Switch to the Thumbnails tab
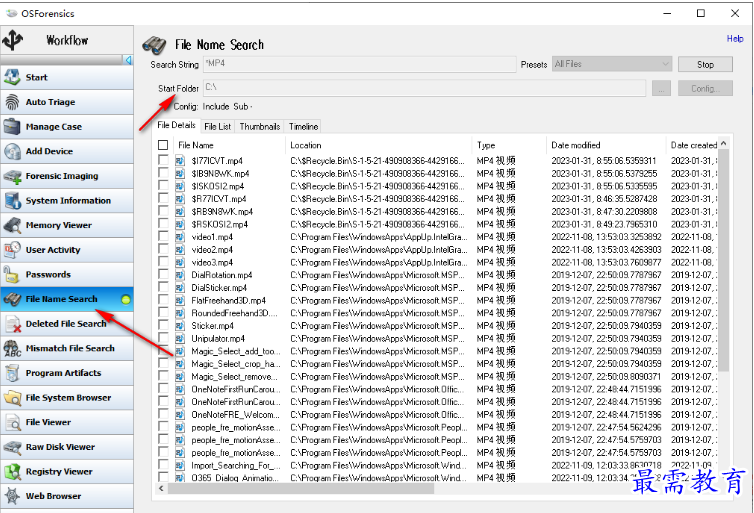The height and width of the screenshot is (513, 754). tap(260, 126)
